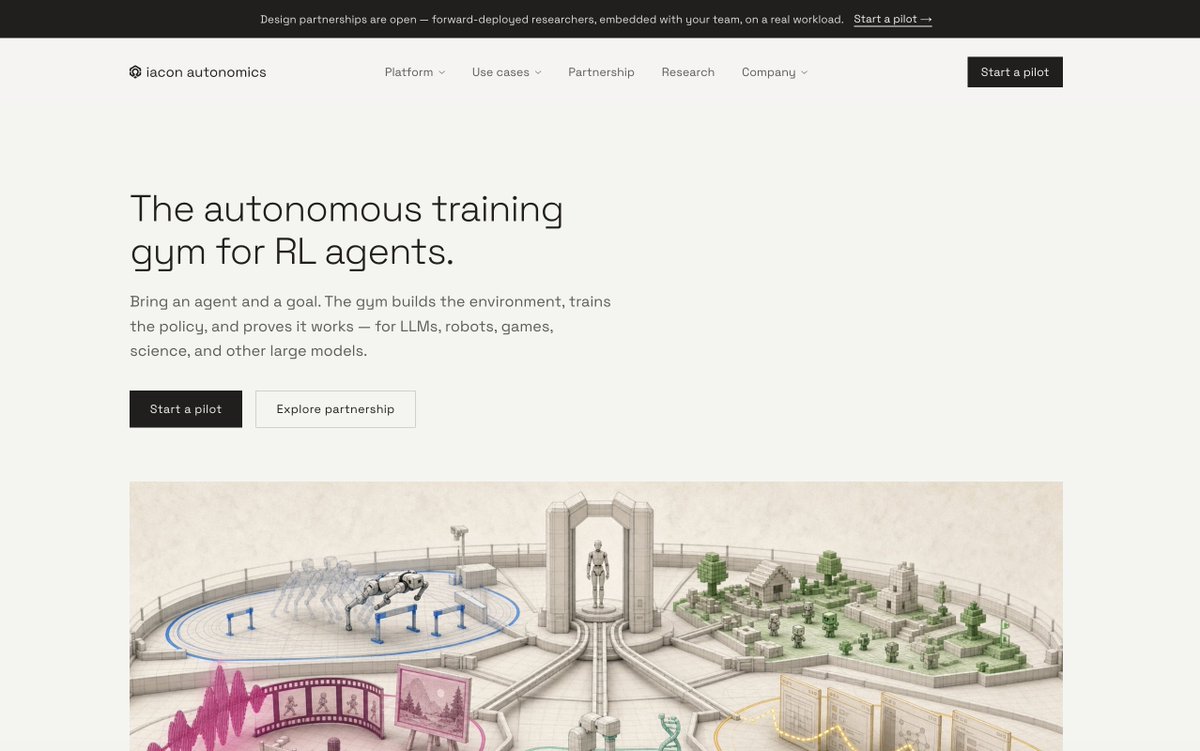Click the Explore partnership button
1200x751 pixels.
click(x=335, y=409)
